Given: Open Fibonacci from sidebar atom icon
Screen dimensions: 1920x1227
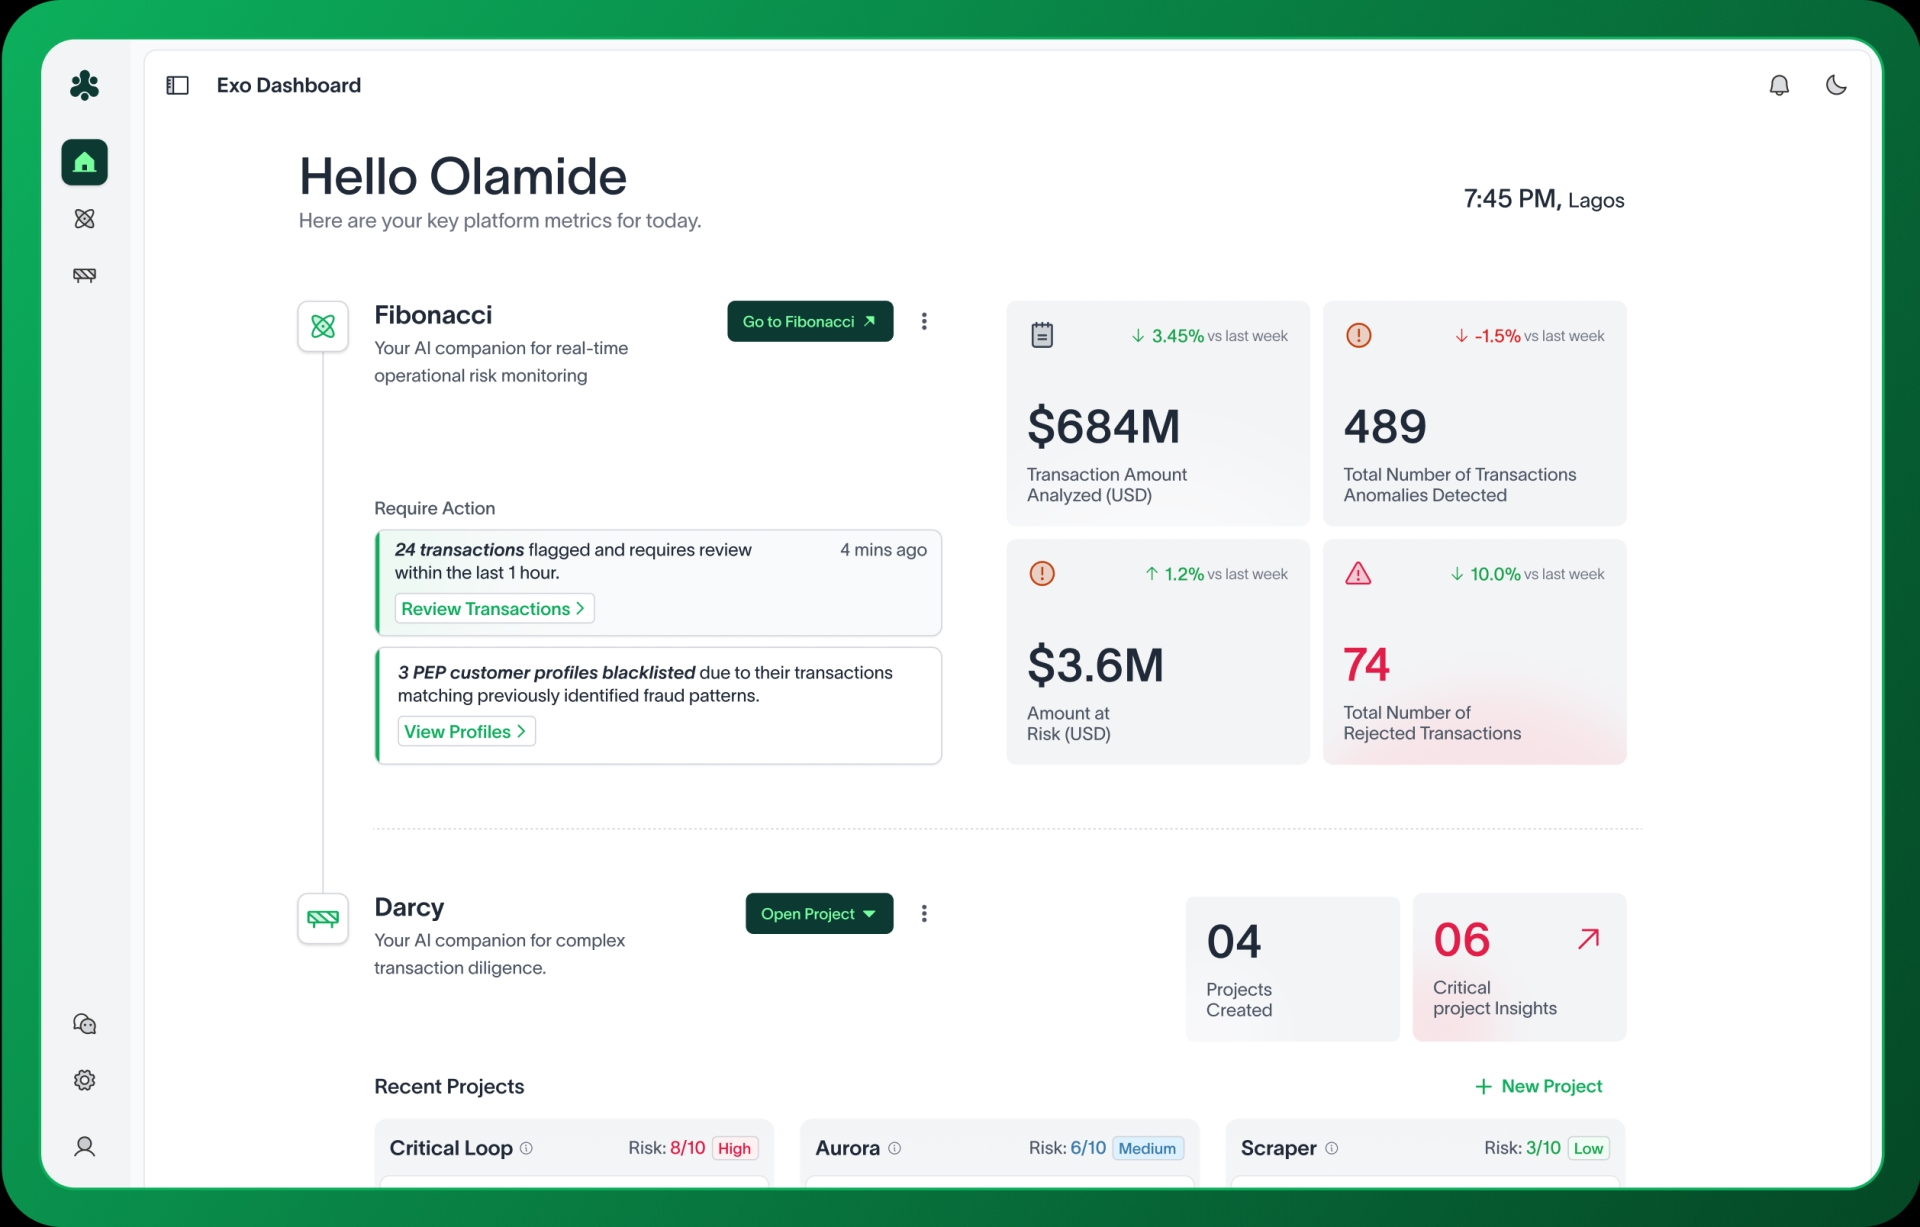Looking at the screenshot, I should pos(84,219).
